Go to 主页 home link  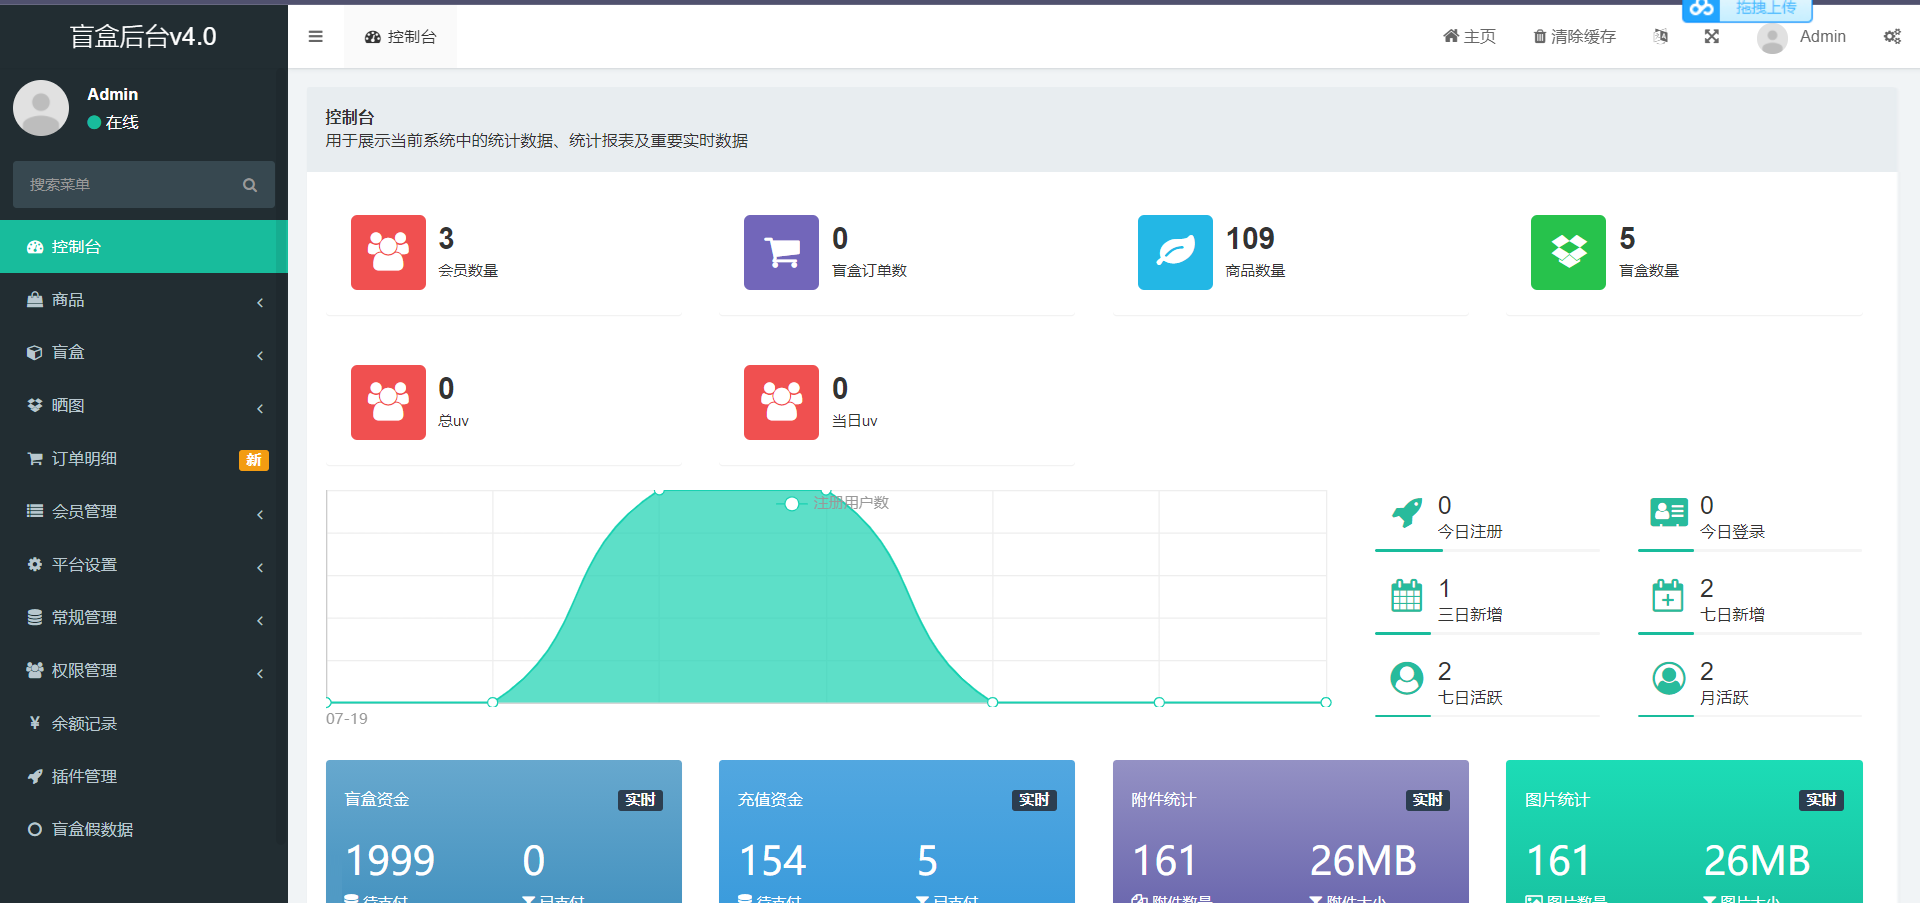click(1469, 37)
